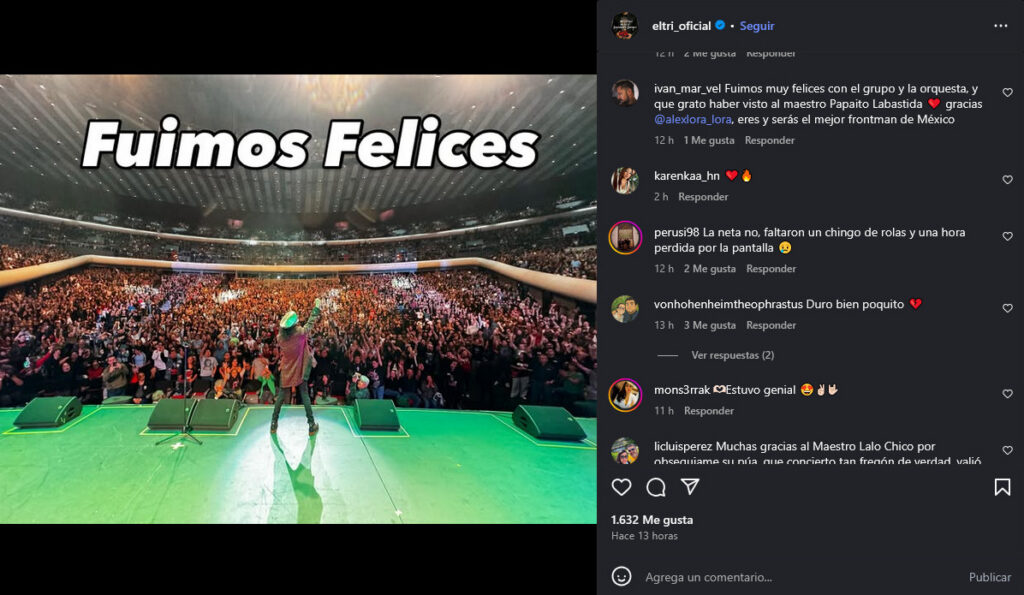
Task: Open the three-dots more options menu
Action: click(x=1000, y=25)
